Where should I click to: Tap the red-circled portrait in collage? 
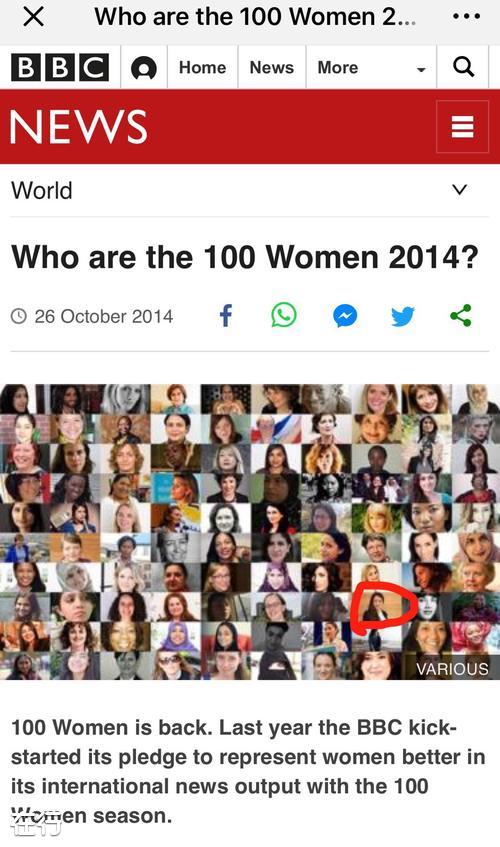point(376,607)
